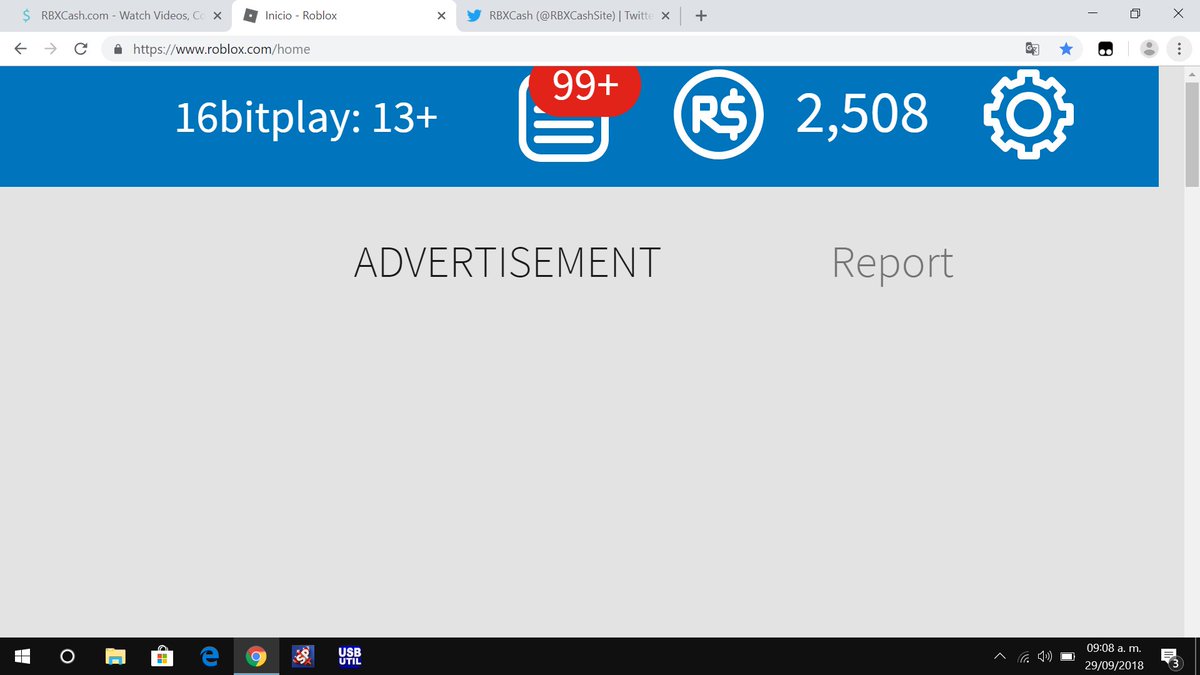The height and width of the screenshot is (675, 1200).
Task: Open Microsoft Store from taskbar
Action: click(162, 657)
